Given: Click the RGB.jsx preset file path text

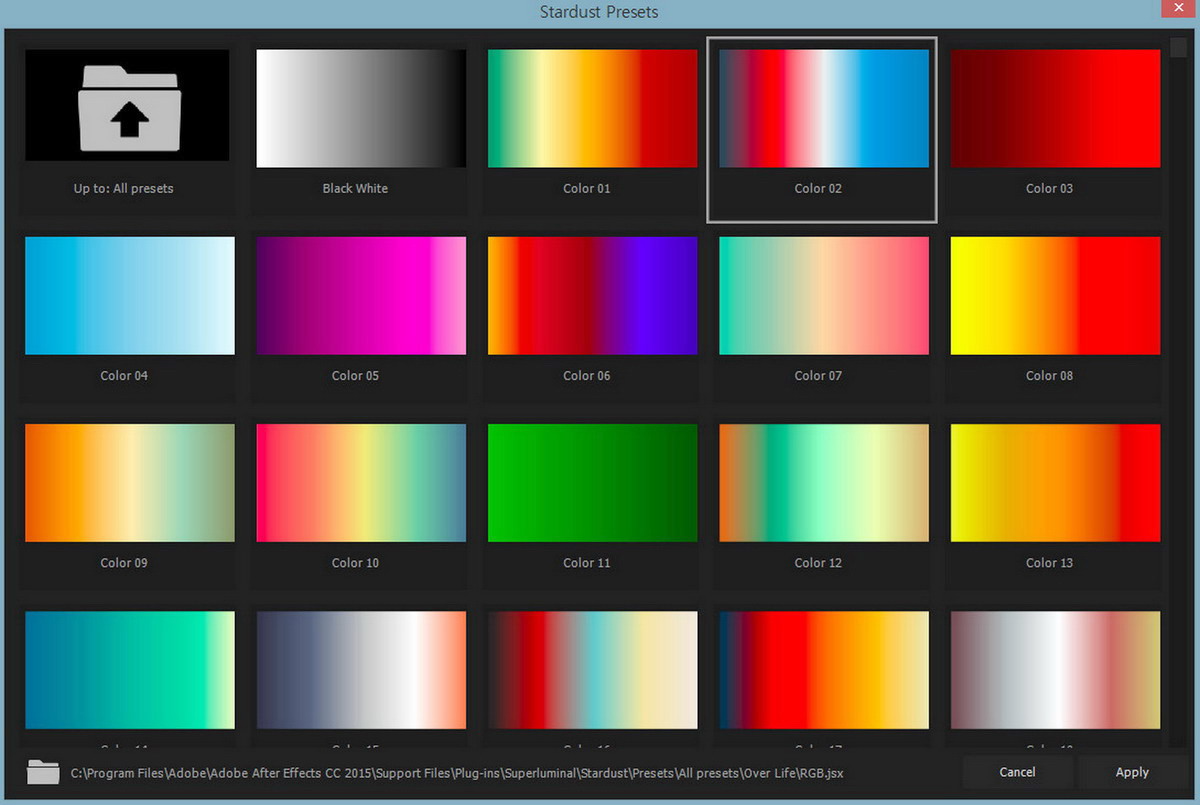Looking at the screenshot, I should [x=457, y=773].
